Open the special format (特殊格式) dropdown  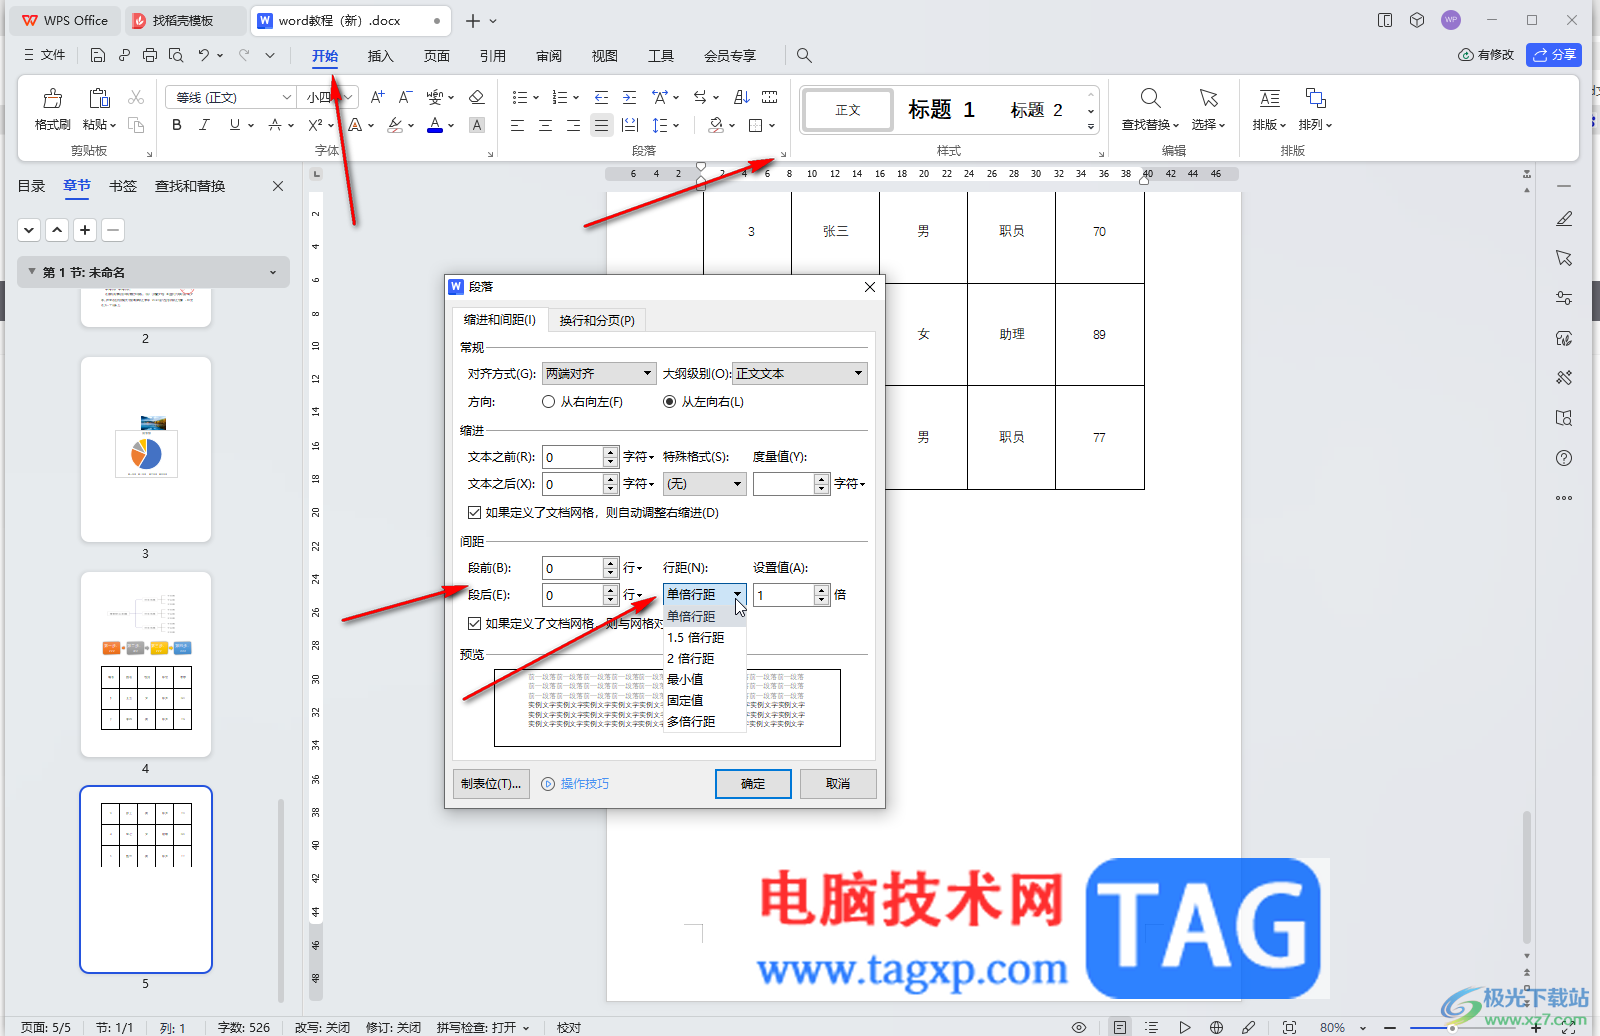(705, 484)
